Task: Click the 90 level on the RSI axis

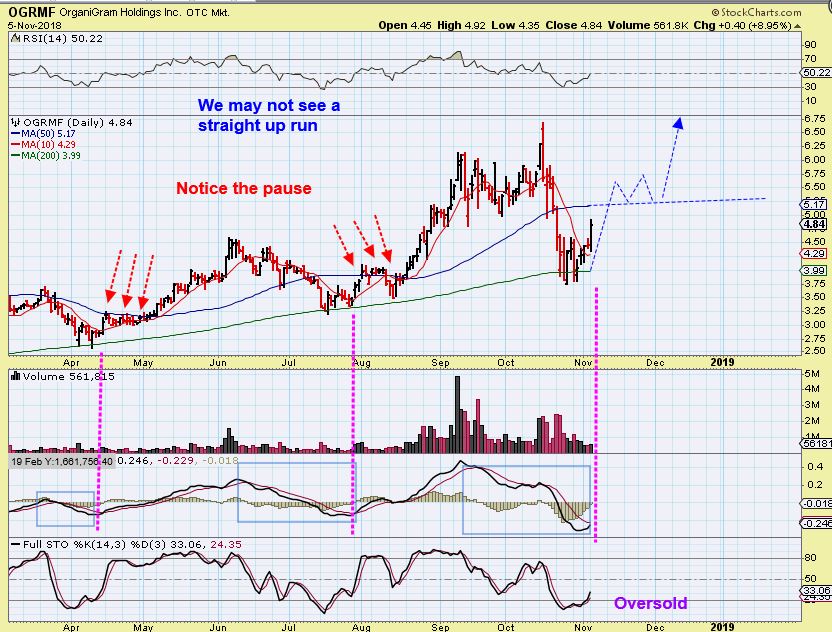Action: pyautogui.click(x=810, y=45)
